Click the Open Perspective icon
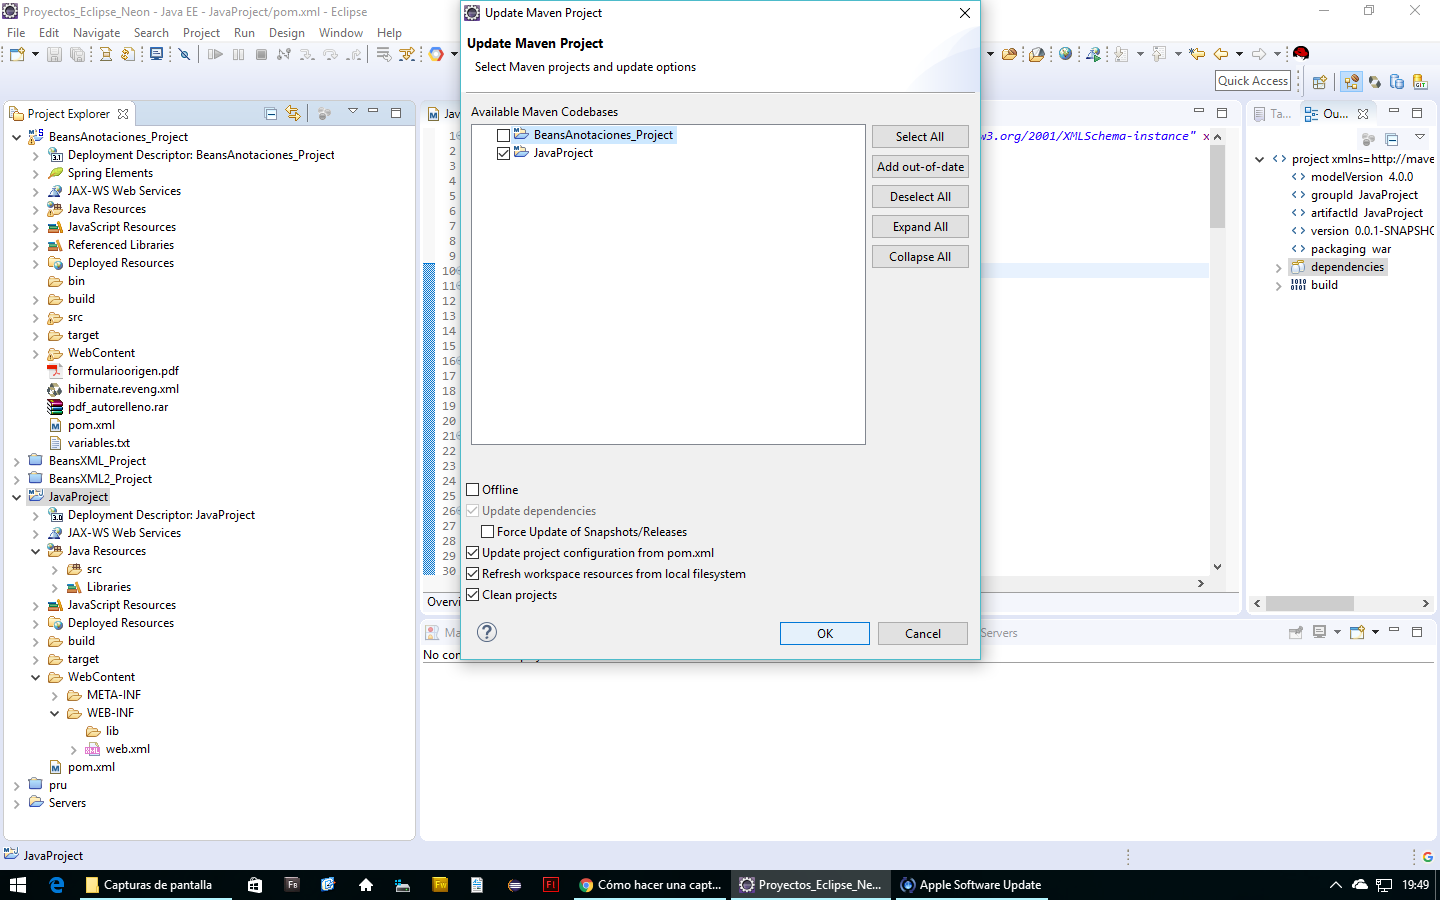The width and height of the screenshot is (1440, 900). pos(1320,82)
